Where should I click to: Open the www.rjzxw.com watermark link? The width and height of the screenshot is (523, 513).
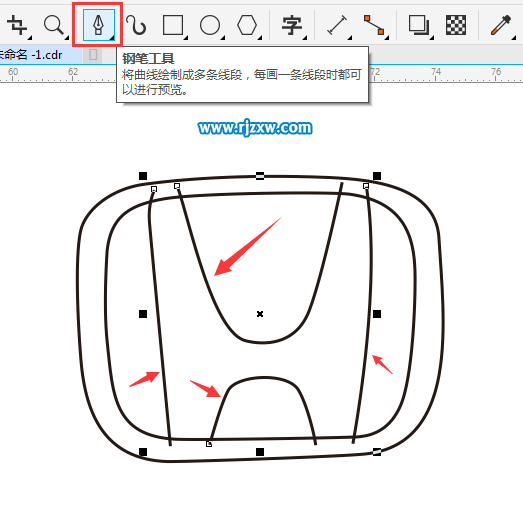(255, 128)
